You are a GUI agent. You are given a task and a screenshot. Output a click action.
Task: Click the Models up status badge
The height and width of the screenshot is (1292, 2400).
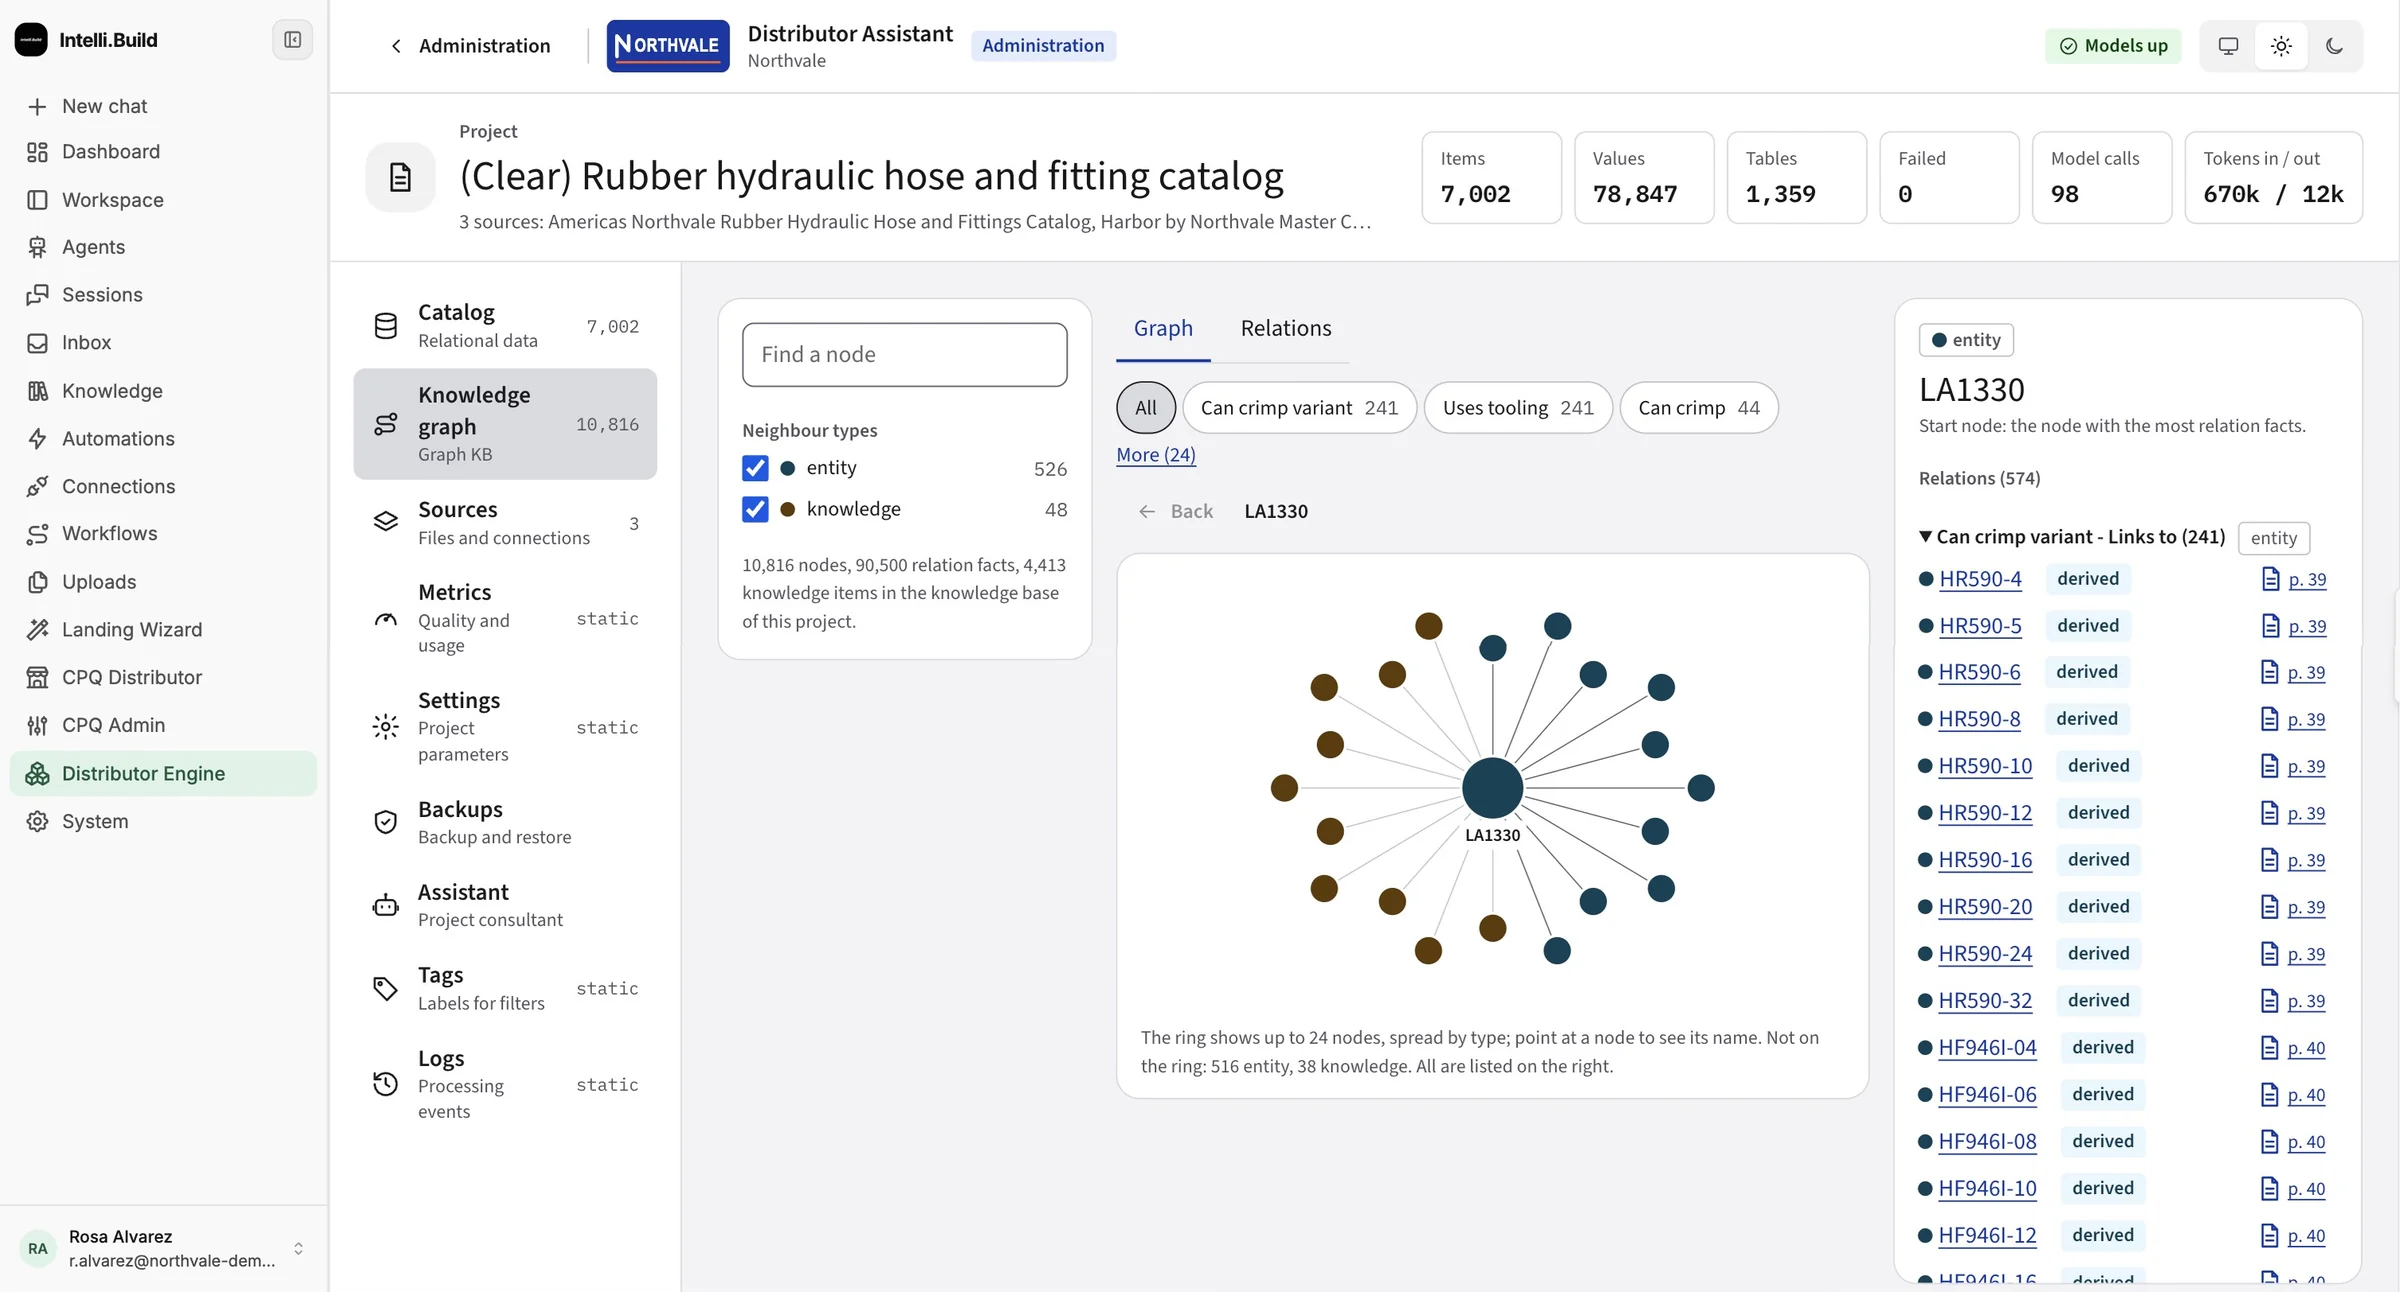point(2113,46)
